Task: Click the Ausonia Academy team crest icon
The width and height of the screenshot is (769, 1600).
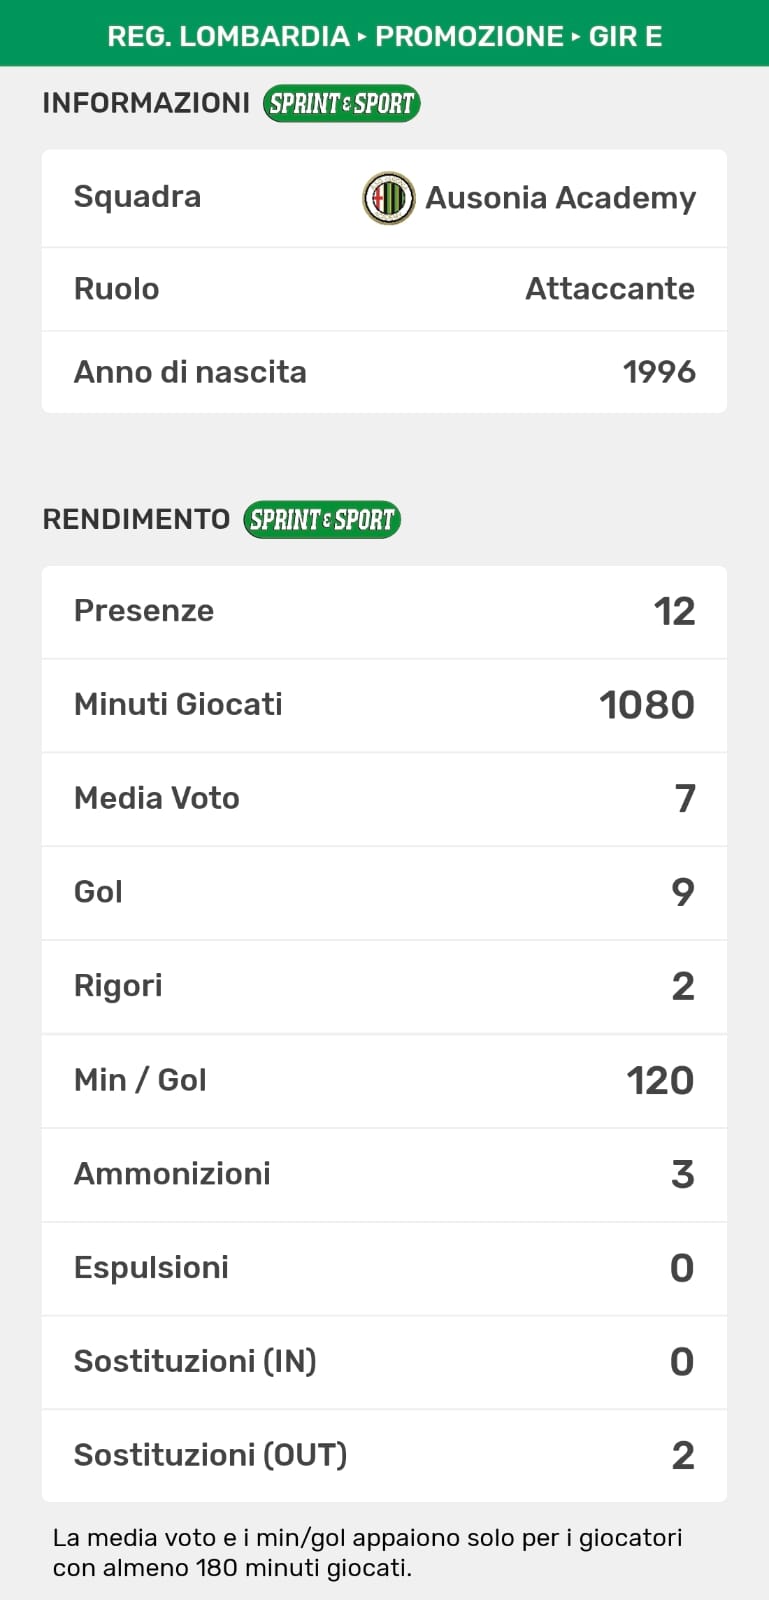Action: pyautogui.click(x=388, y=198)
